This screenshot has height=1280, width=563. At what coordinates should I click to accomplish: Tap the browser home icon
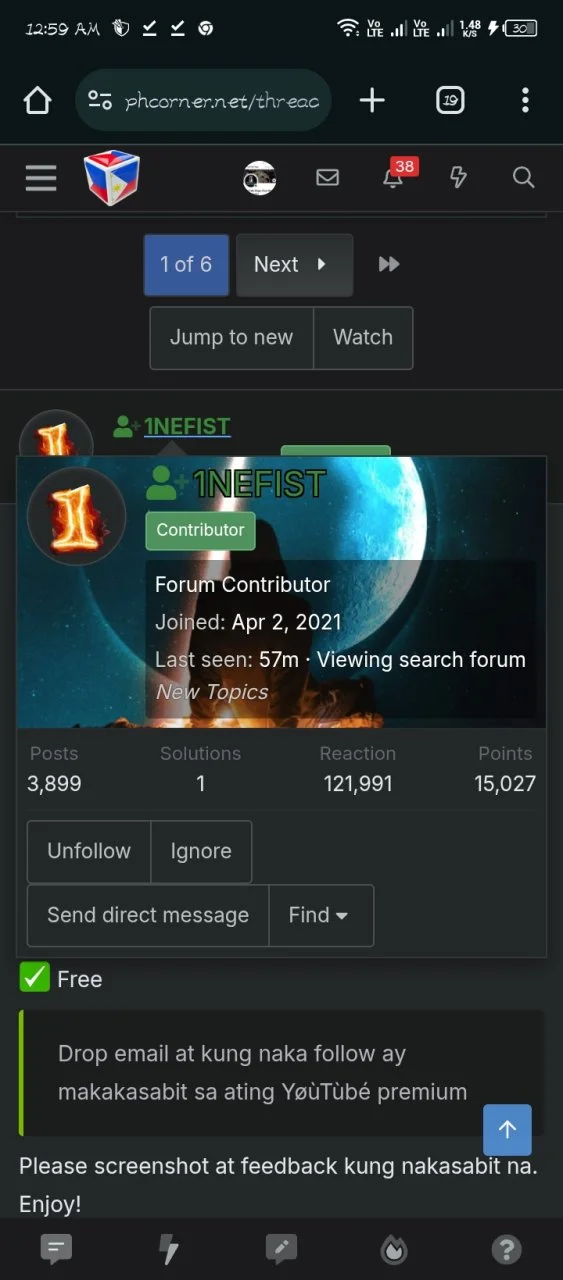coord(37,100)
